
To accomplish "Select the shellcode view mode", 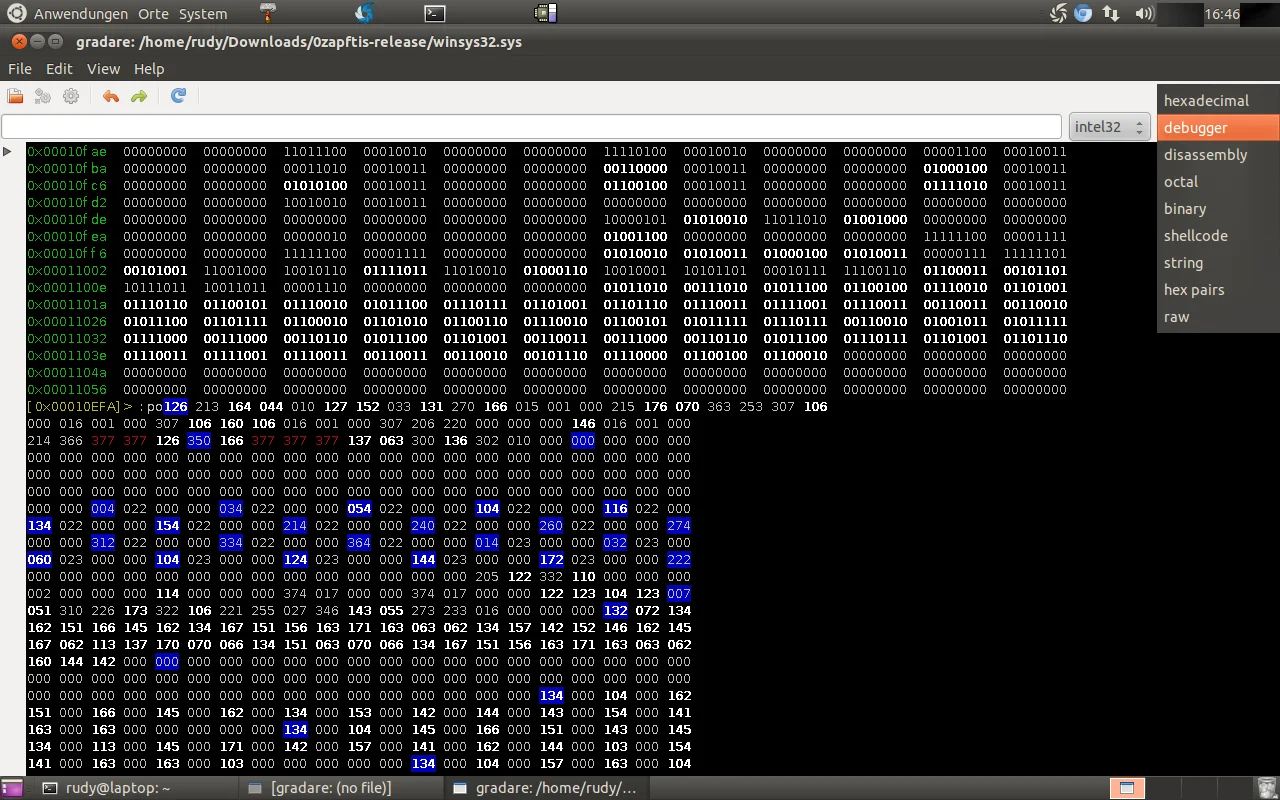I will click(x=1218, y=236).
